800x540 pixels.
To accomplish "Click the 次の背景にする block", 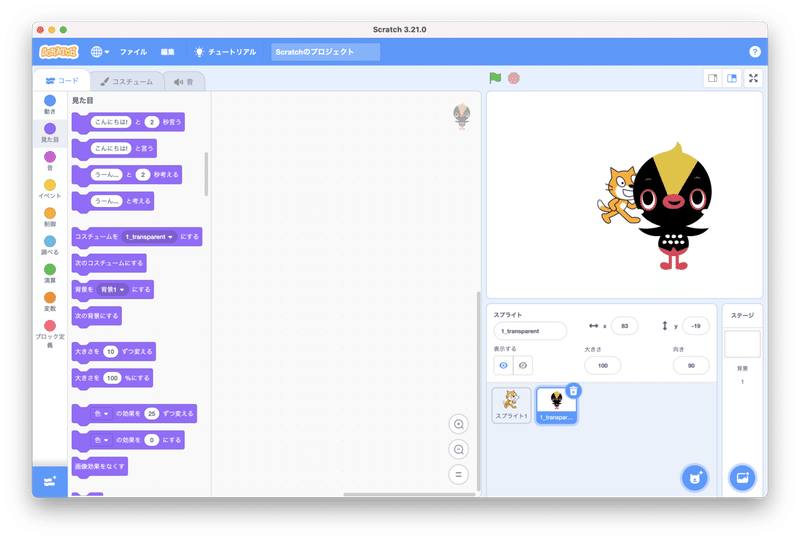I will tap(96, 316).
